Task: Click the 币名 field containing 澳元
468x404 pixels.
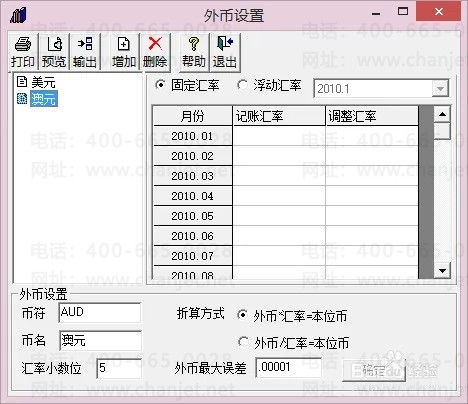Action: pos(100,340)
